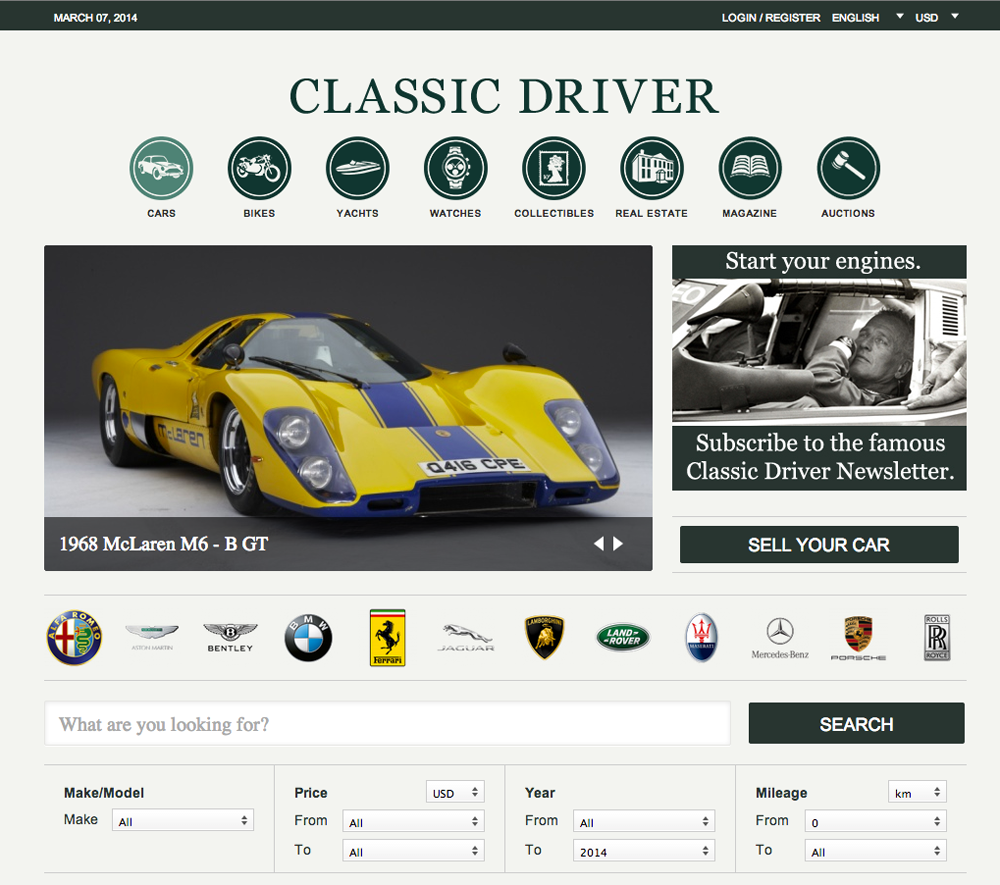Screen dimensions: 1000x885
Task: Select the Porsche brand logo
Action: point(858,638)
